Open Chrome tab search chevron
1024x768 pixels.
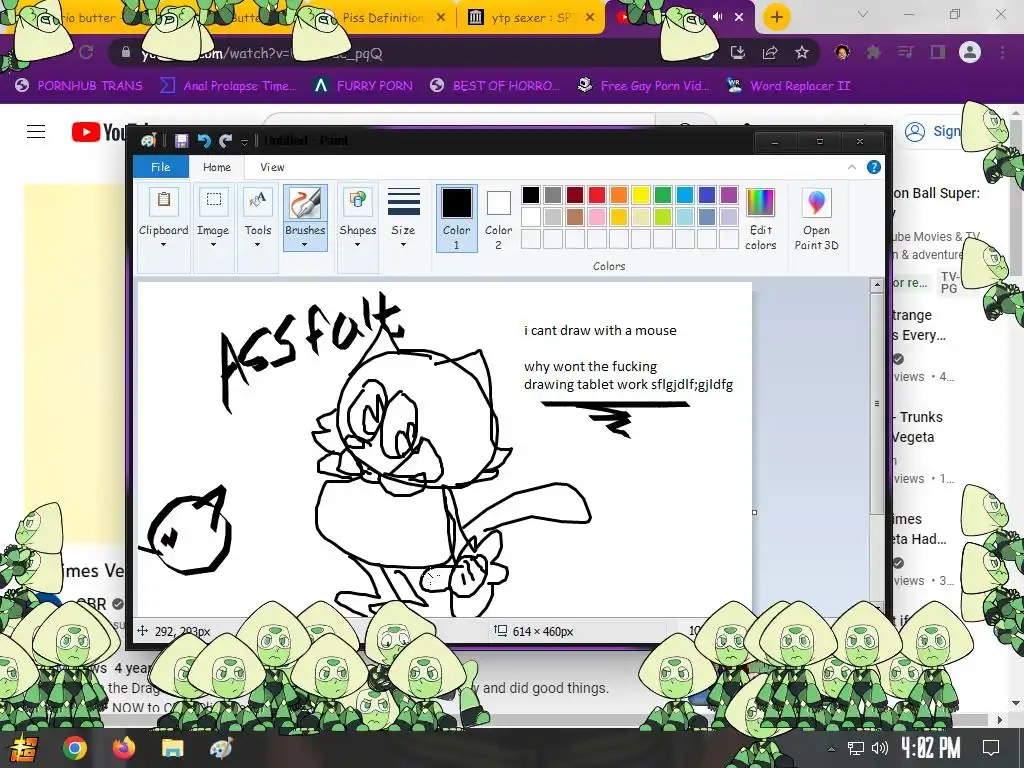coord(863,14)
